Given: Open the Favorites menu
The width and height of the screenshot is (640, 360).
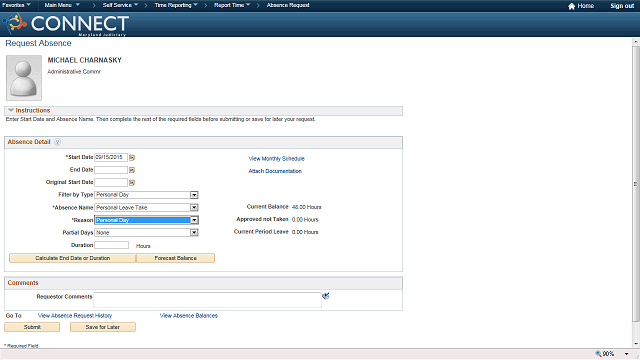Looking at the screenshot, I should click(x=16, y=5).
